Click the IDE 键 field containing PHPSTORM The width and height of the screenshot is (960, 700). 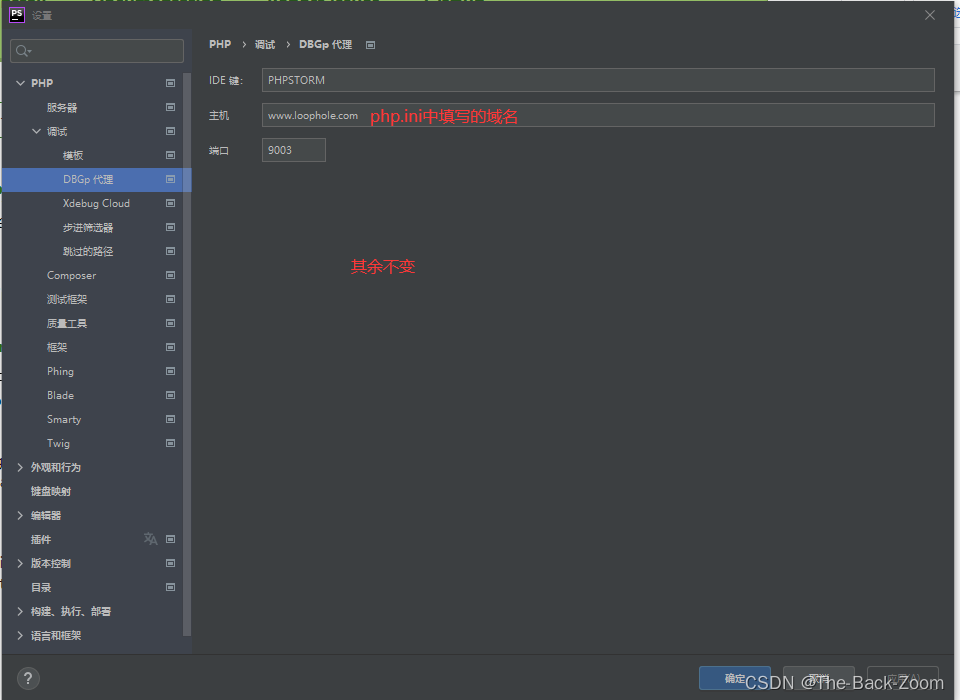click(598, 80)
